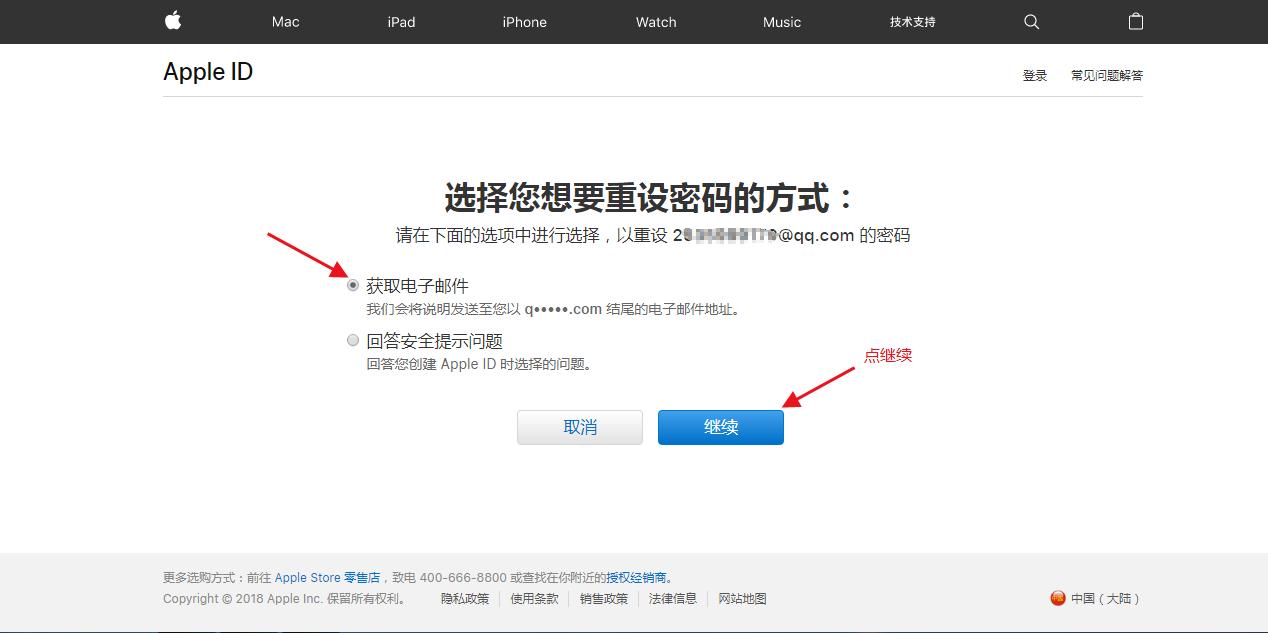
Task: Open the 技术支持 menu item
Action: [913, 22]
